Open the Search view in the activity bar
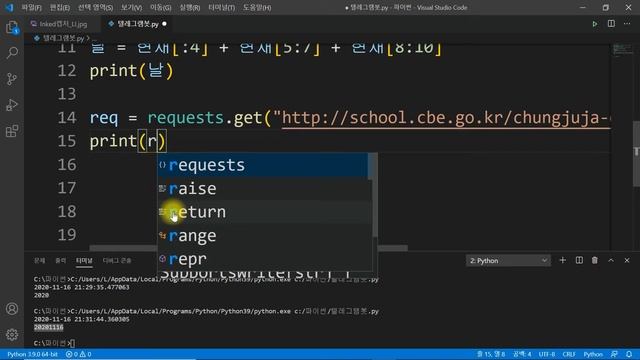 [x=12, y=53]
